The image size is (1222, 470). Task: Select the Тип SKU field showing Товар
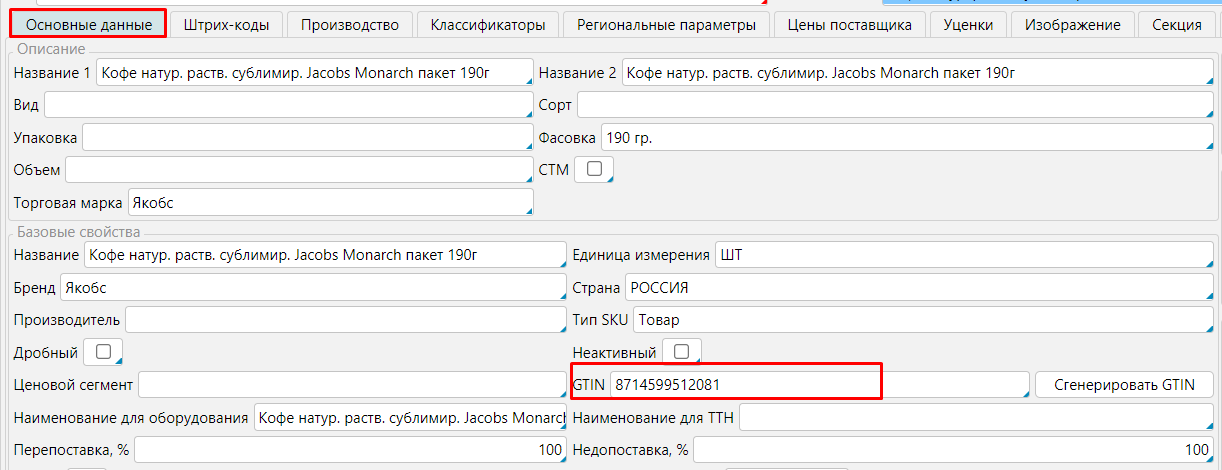tap(922, 320)
